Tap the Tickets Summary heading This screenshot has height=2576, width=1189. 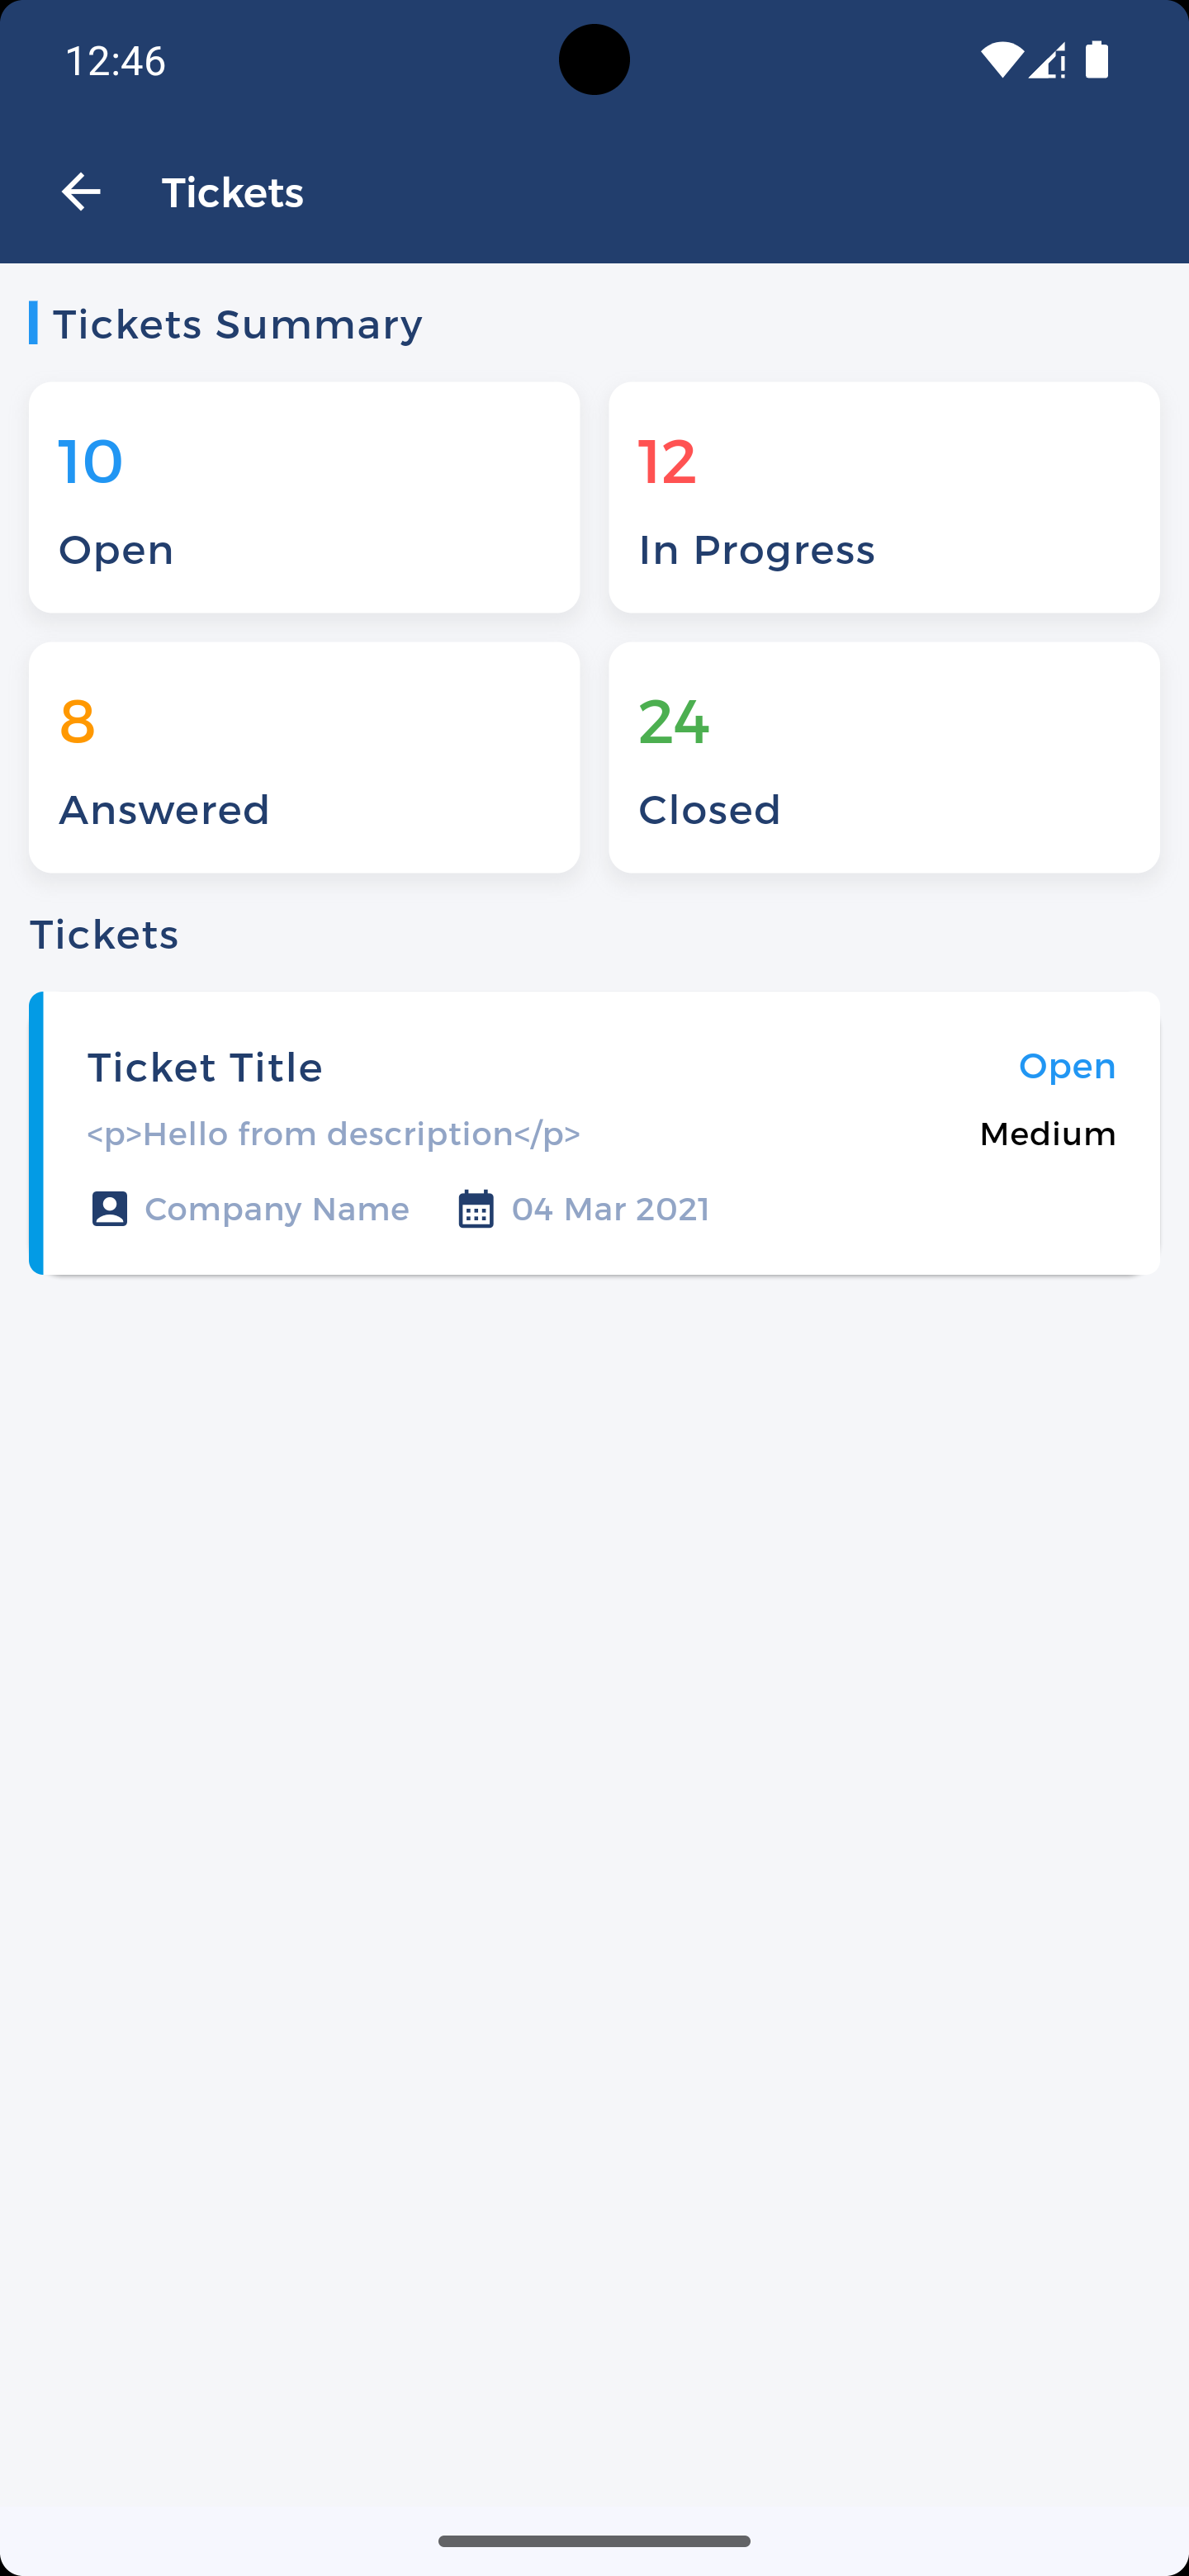tap(237, 324)
